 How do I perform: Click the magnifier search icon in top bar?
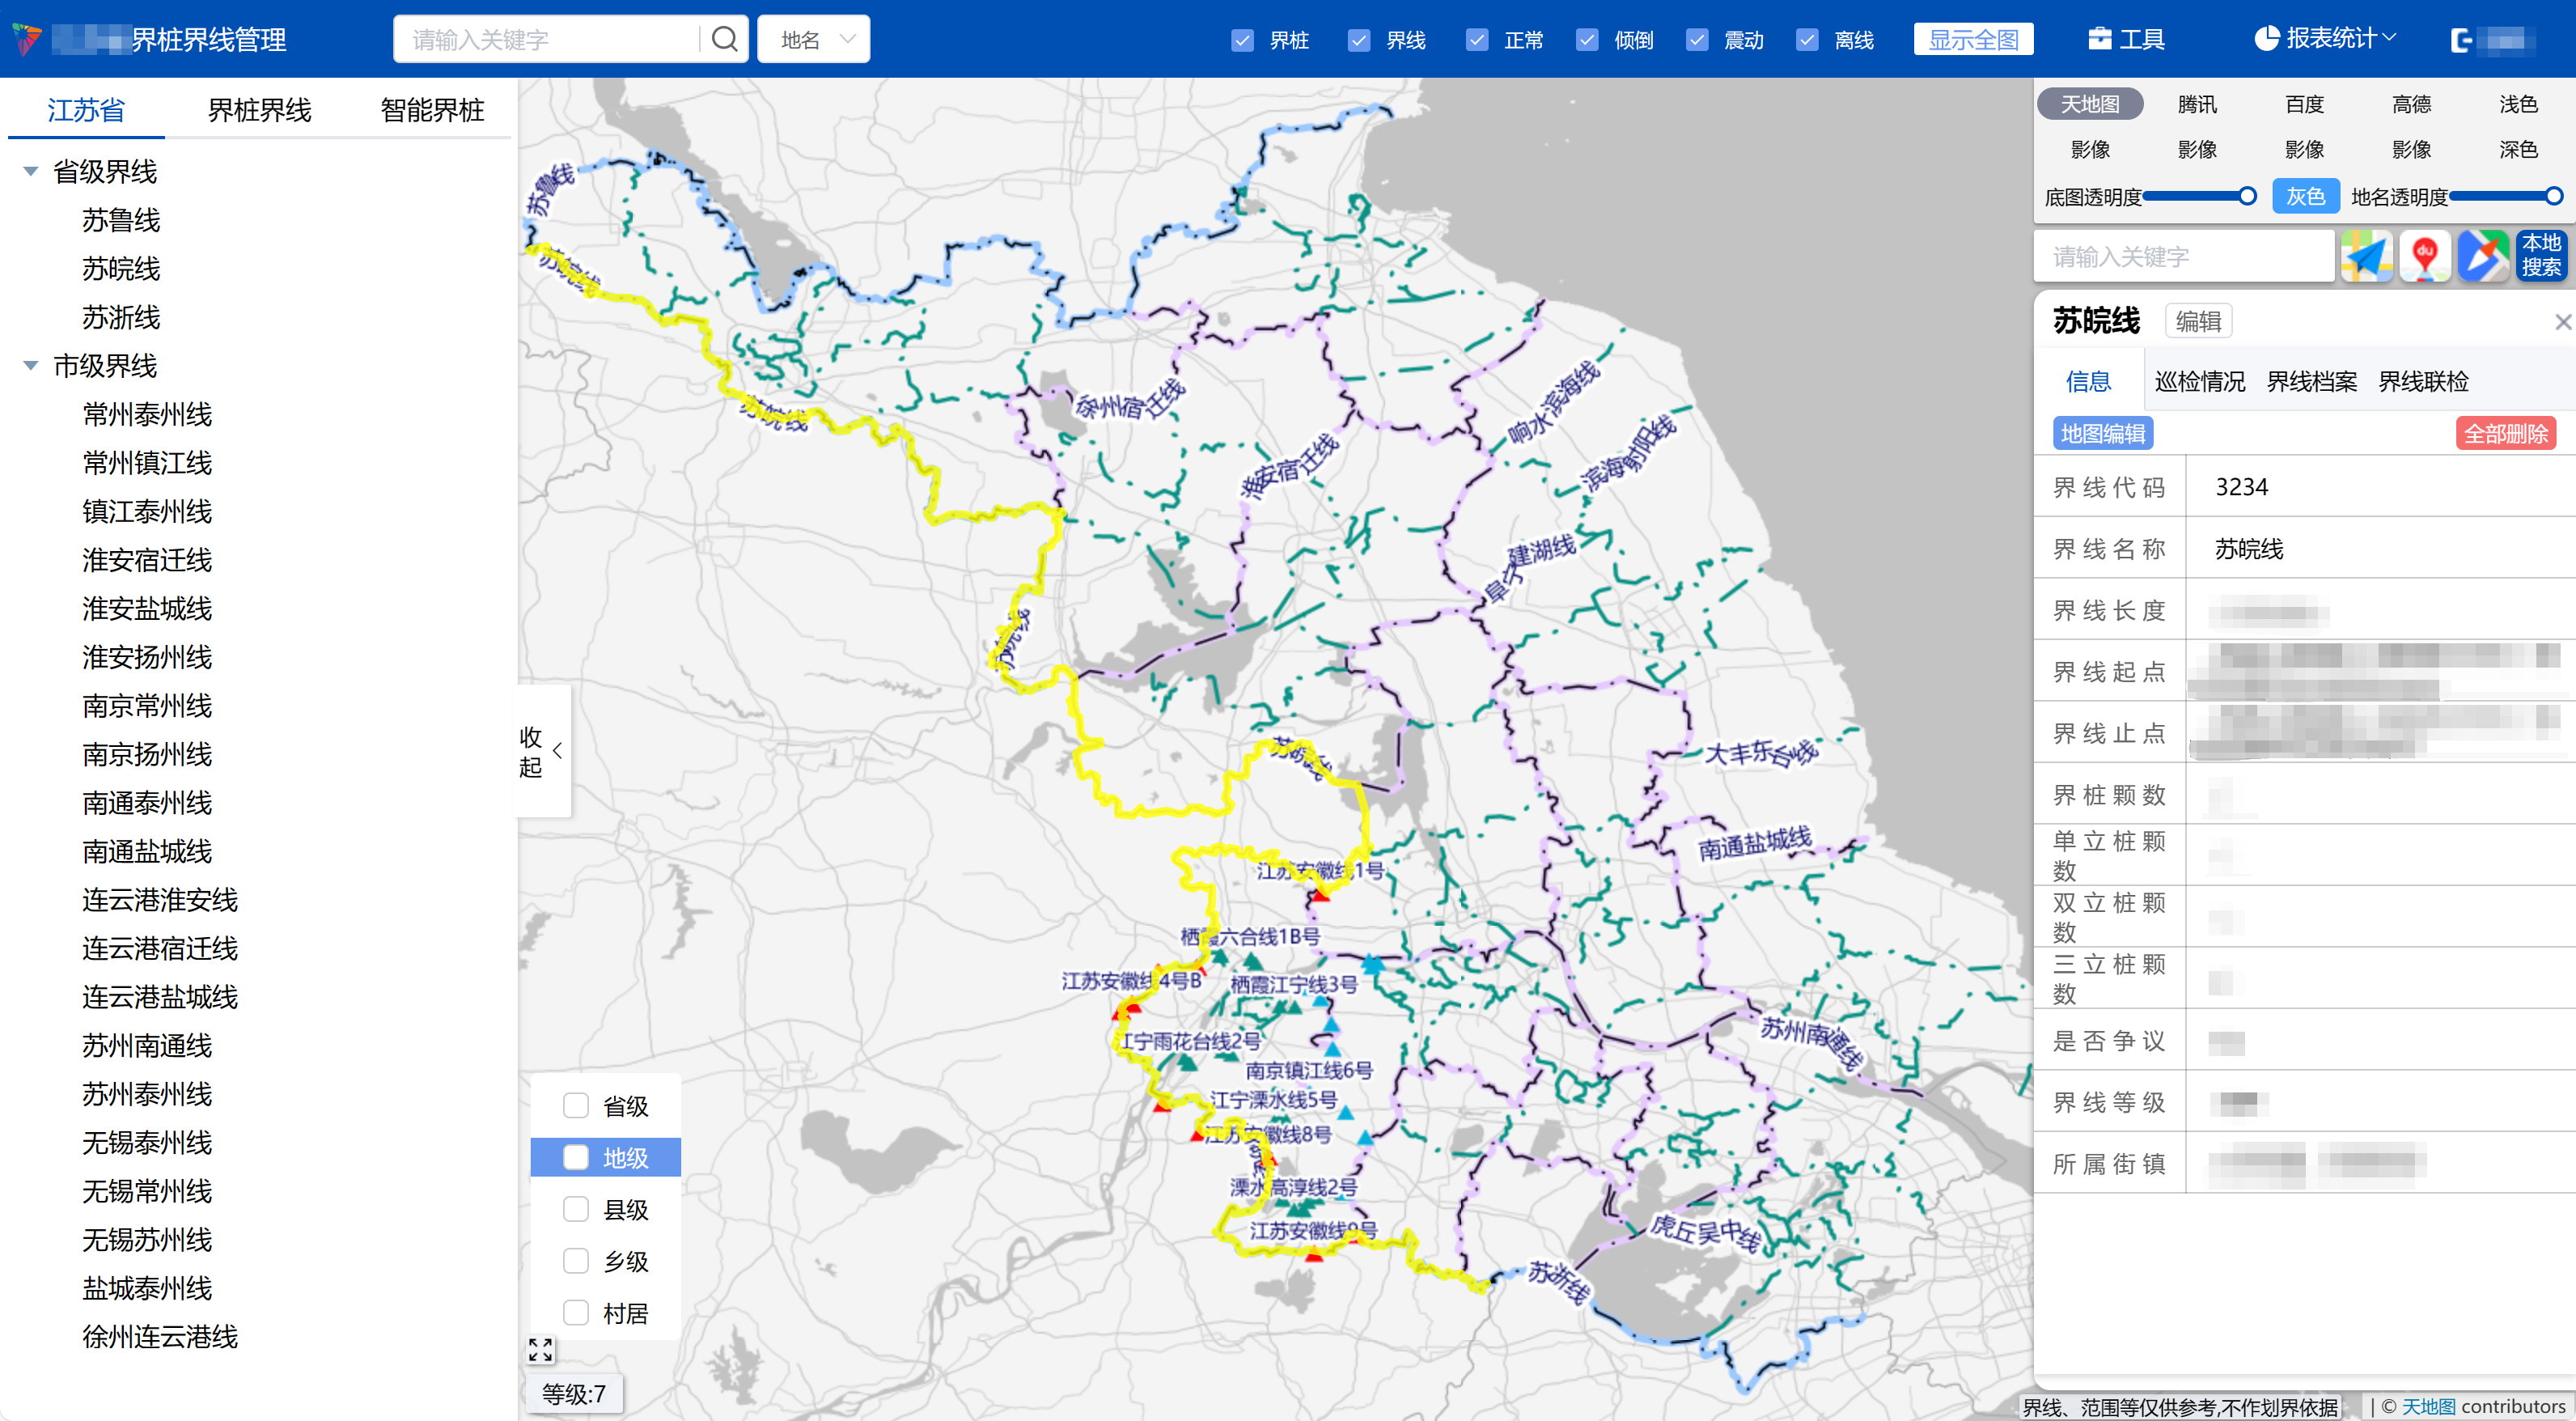pyautogui.click(x=724, y=40)
